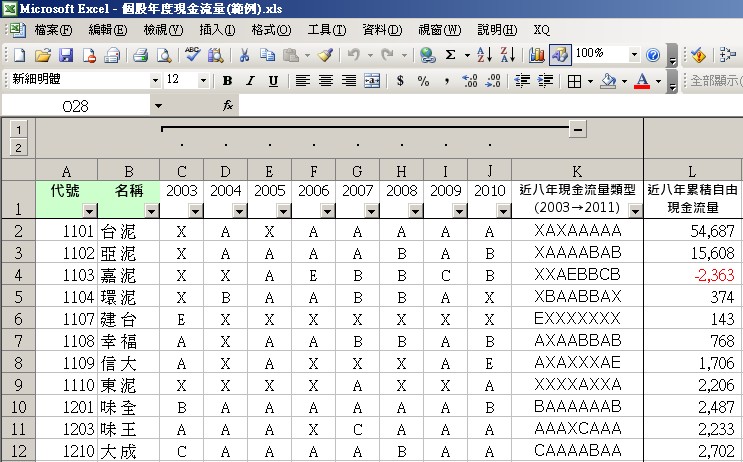Viewport: 743px width, 462px height.
Task: Save the workbook with the floppy icon
Action: pyautogui.click(x=66, y=55)
